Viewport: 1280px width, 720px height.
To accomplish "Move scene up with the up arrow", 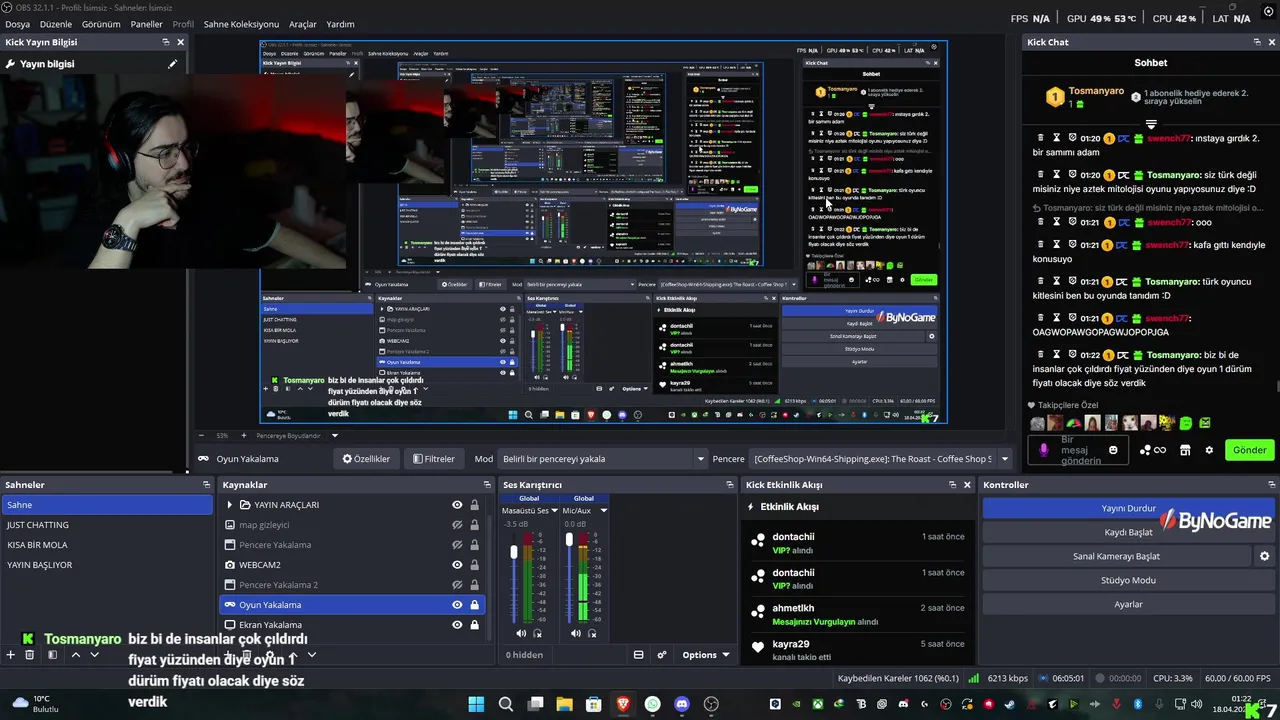I will [x=75, y=655].
